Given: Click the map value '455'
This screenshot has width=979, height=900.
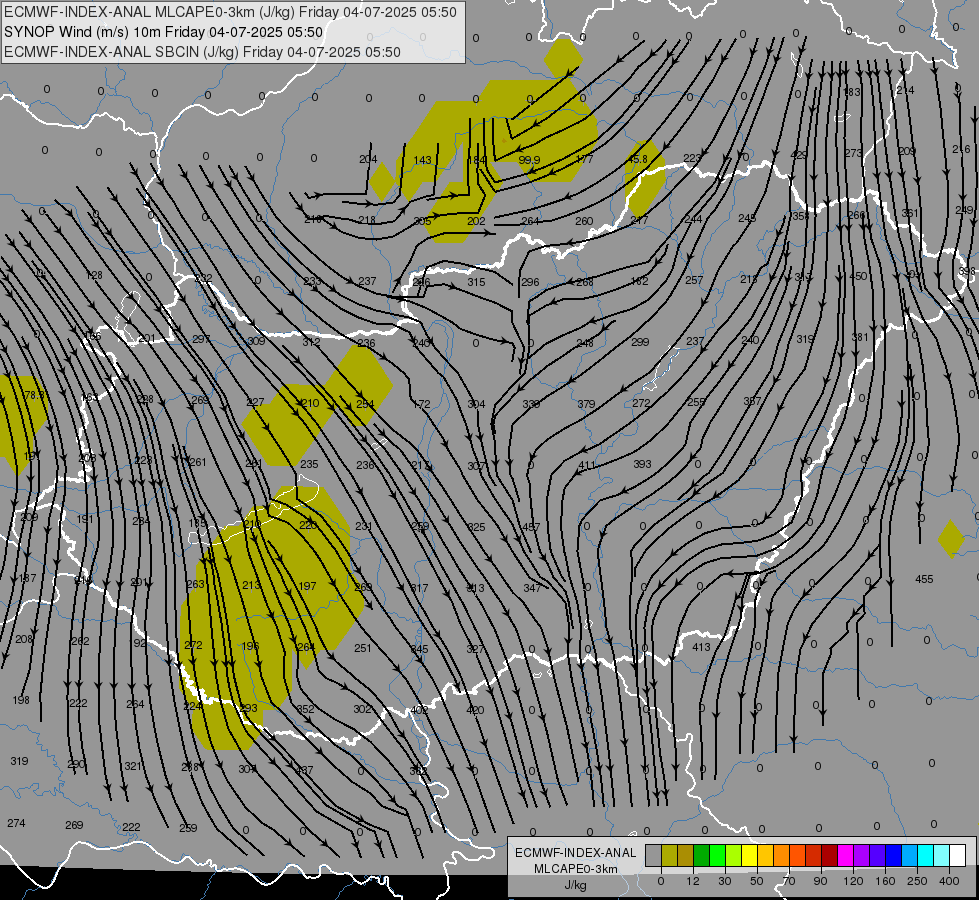Looking at the screenshot, I should pos(924,579).
